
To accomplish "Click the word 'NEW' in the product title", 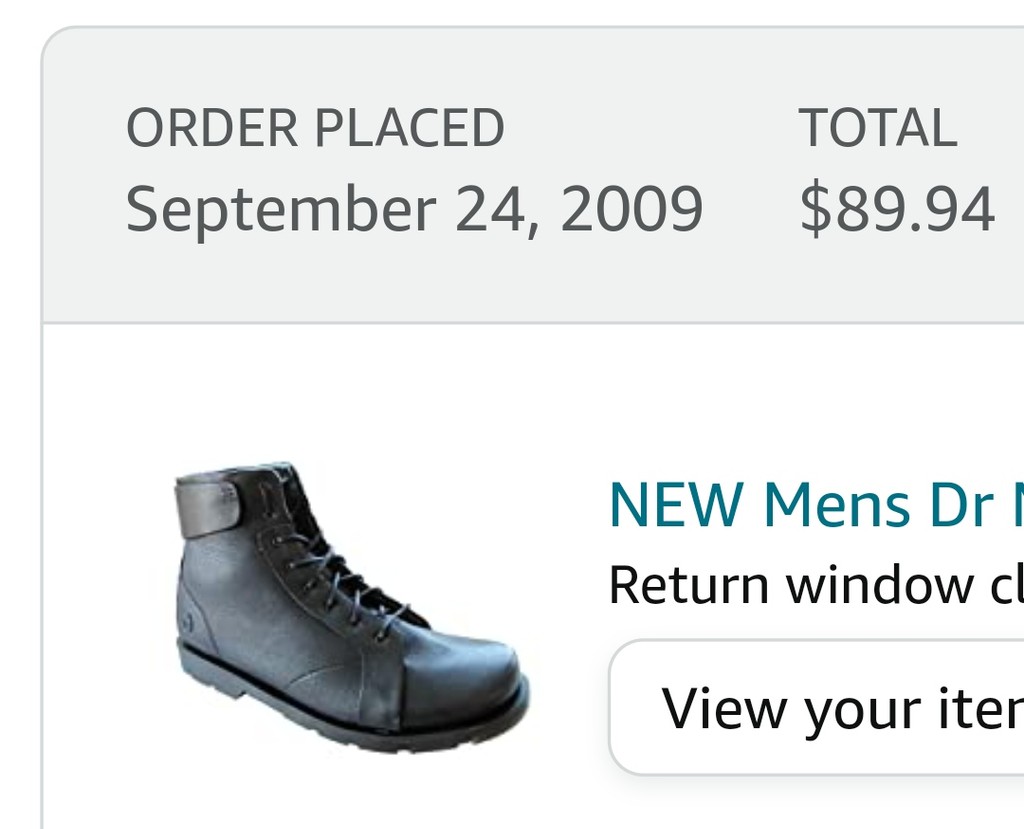I will (x=677, y=504).
